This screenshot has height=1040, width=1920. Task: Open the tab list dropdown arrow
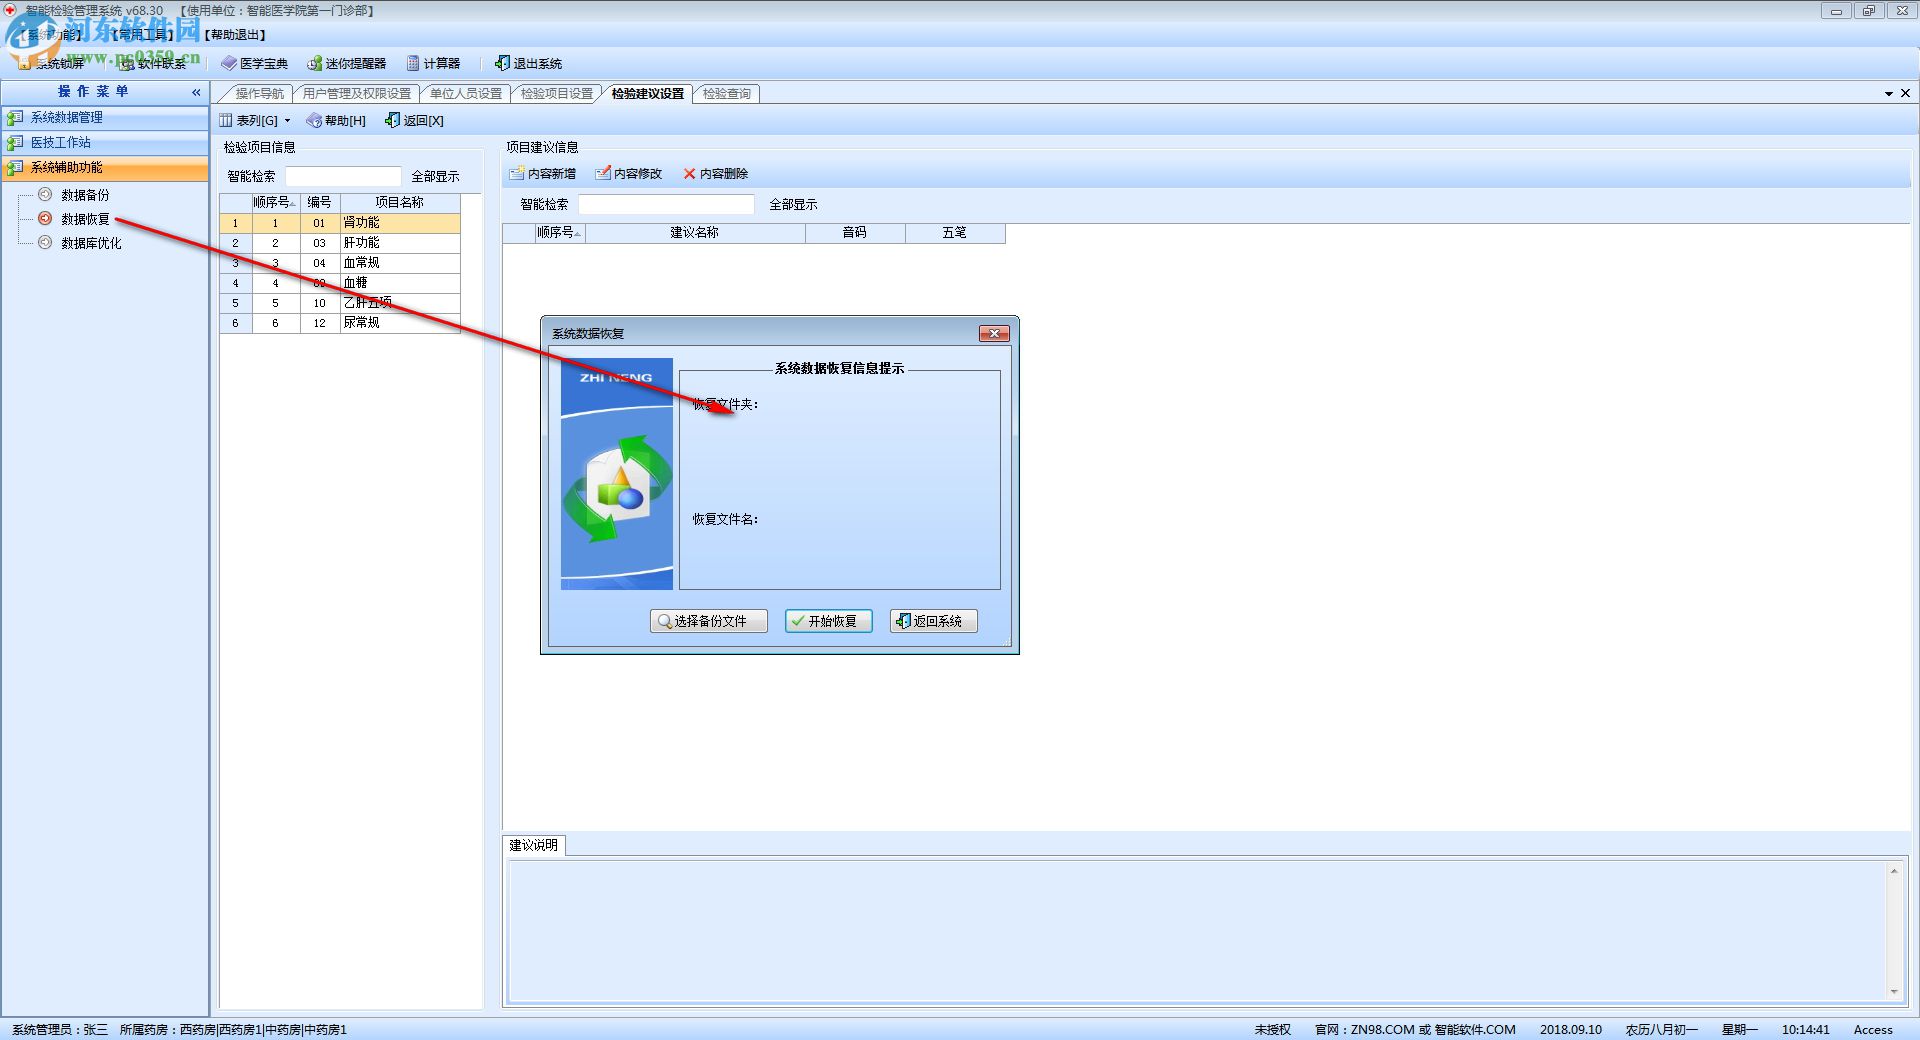point(1889,93)
